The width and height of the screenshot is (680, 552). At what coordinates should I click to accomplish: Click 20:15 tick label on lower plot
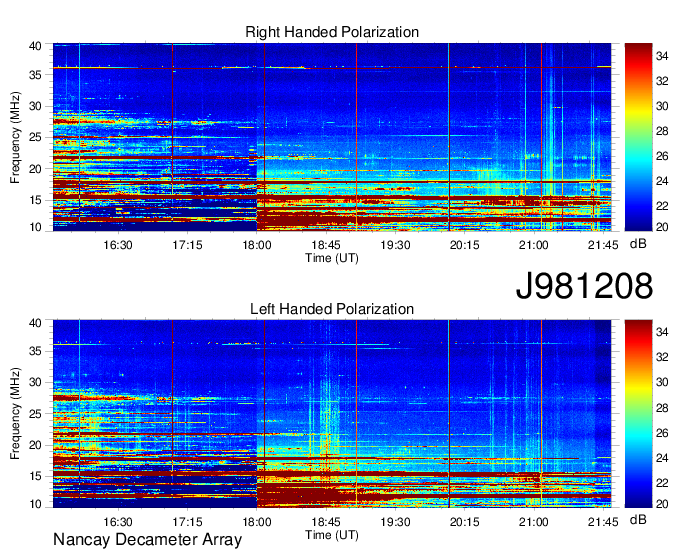click(464, 522)
